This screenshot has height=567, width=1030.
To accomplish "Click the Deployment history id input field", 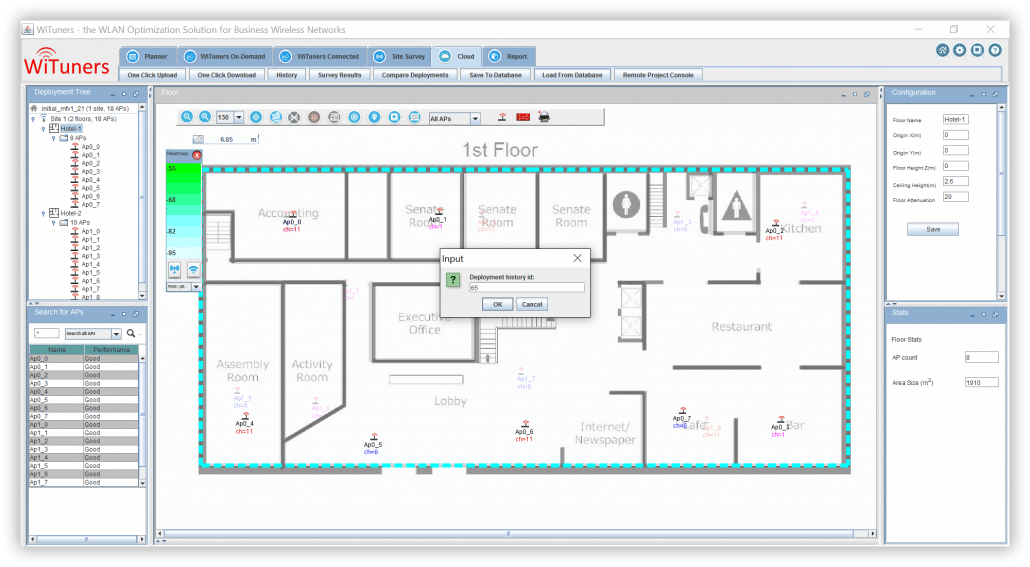I will click(x=526, y=288).
